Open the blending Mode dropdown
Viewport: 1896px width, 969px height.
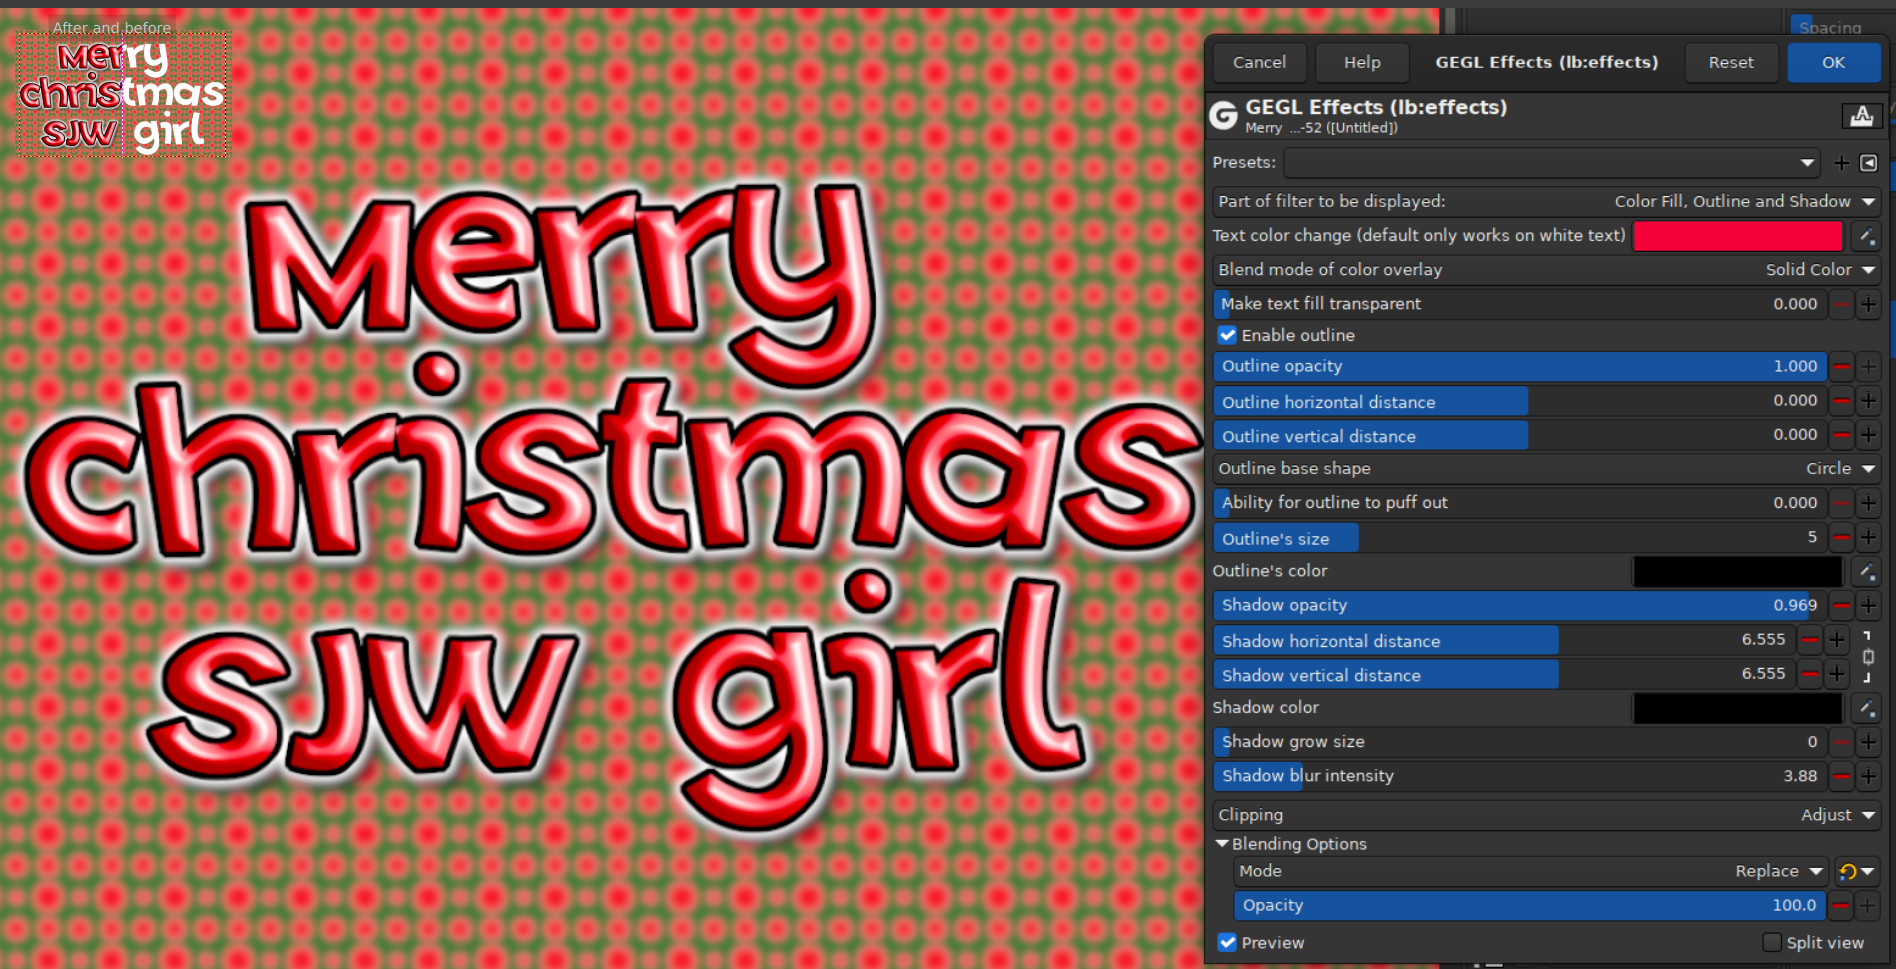click(x=1531, y=872)
